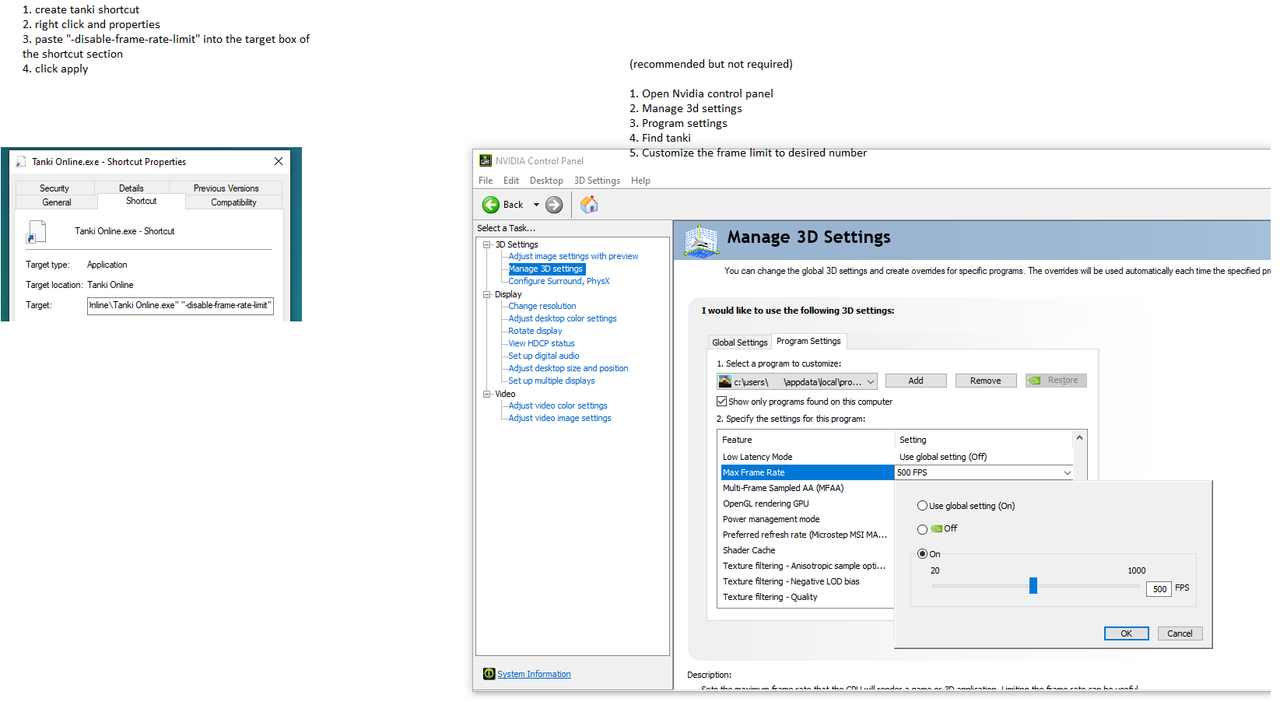Click the Forward arrow icon in toolbar
1280x702 pixels.
(x=554, y=204)
